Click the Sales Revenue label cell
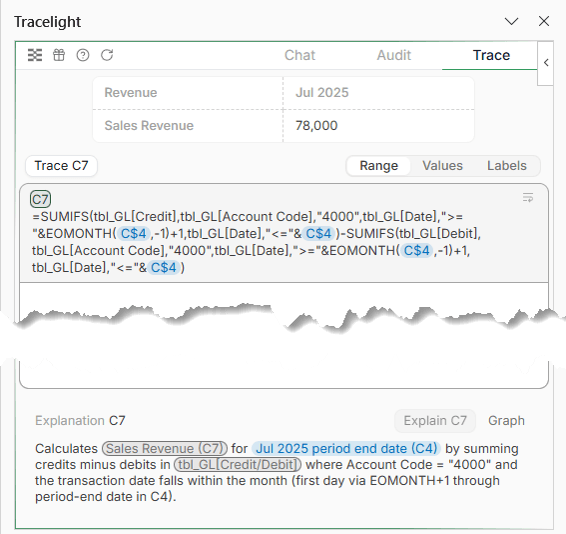The width and height of the screenshot is (566, 534). tap(188, 126)
